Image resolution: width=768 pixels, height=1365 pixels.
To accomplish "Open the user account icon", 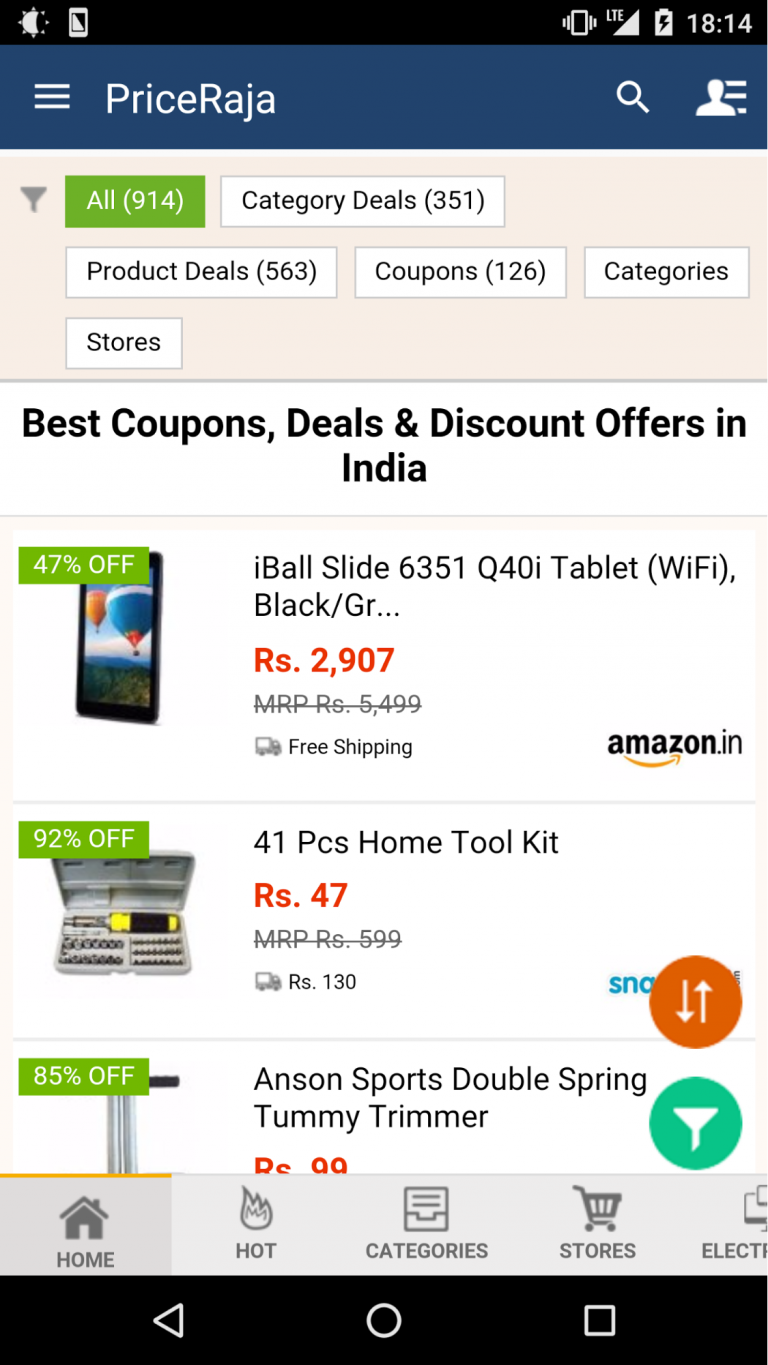I will (x=721, y=97).
